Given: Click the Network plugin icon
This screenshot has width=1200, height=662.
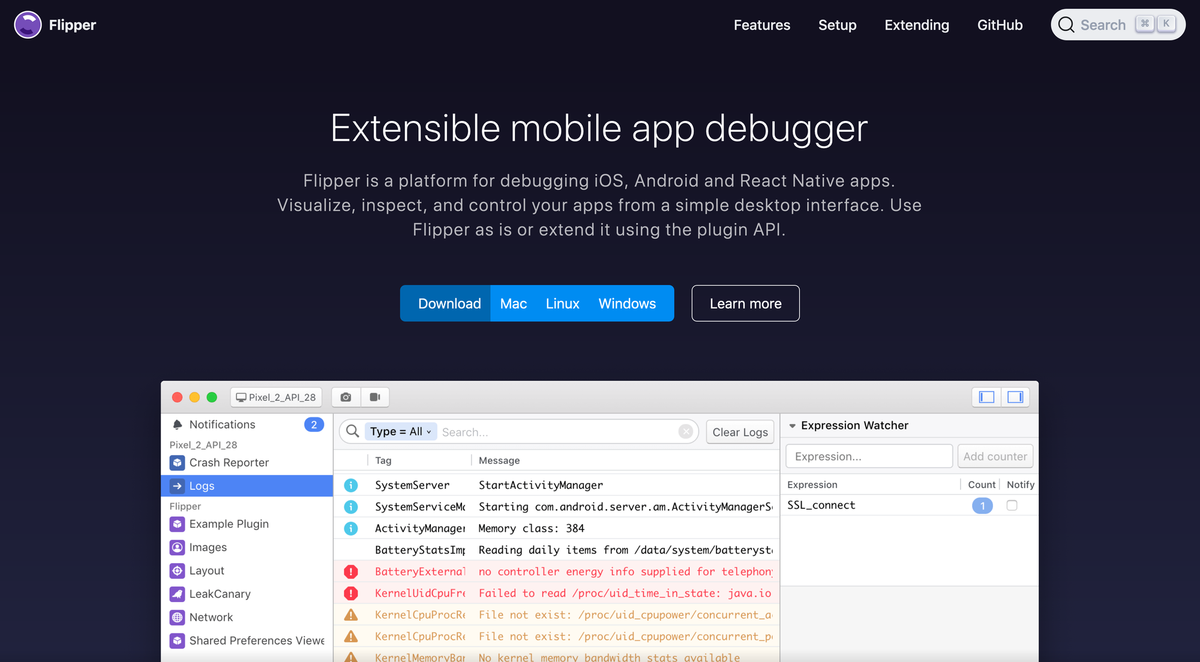Looking at the screenshot, I should click(x=177, y=618).
